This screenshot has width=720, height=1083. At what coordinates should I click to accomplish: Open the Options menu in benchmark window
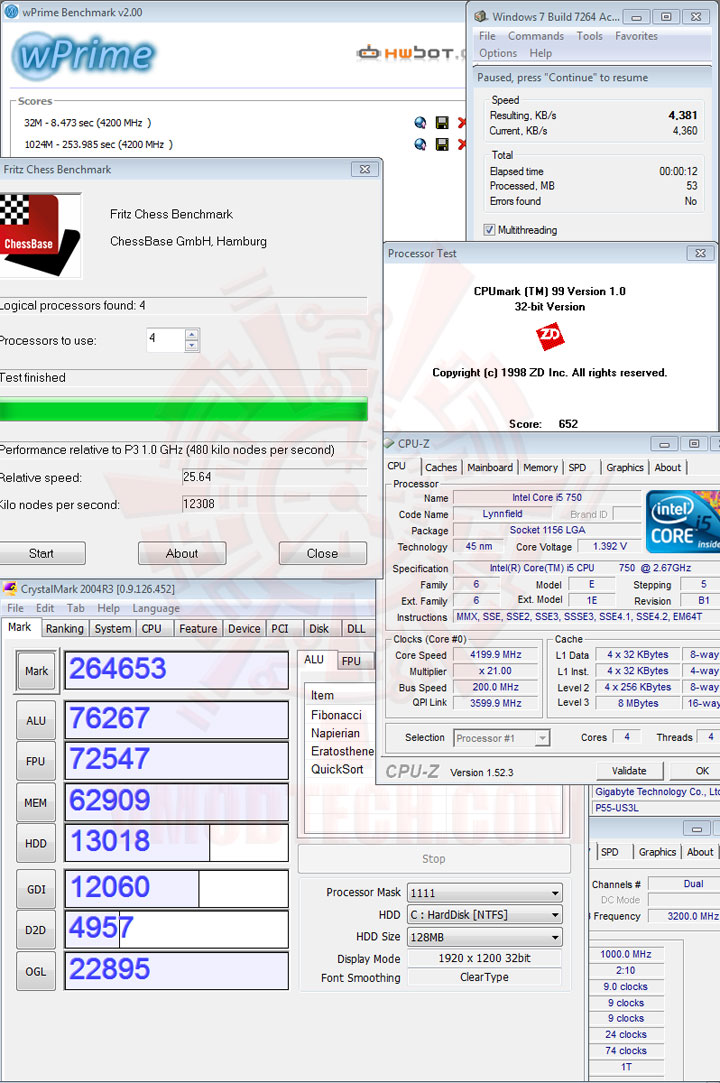498,53
